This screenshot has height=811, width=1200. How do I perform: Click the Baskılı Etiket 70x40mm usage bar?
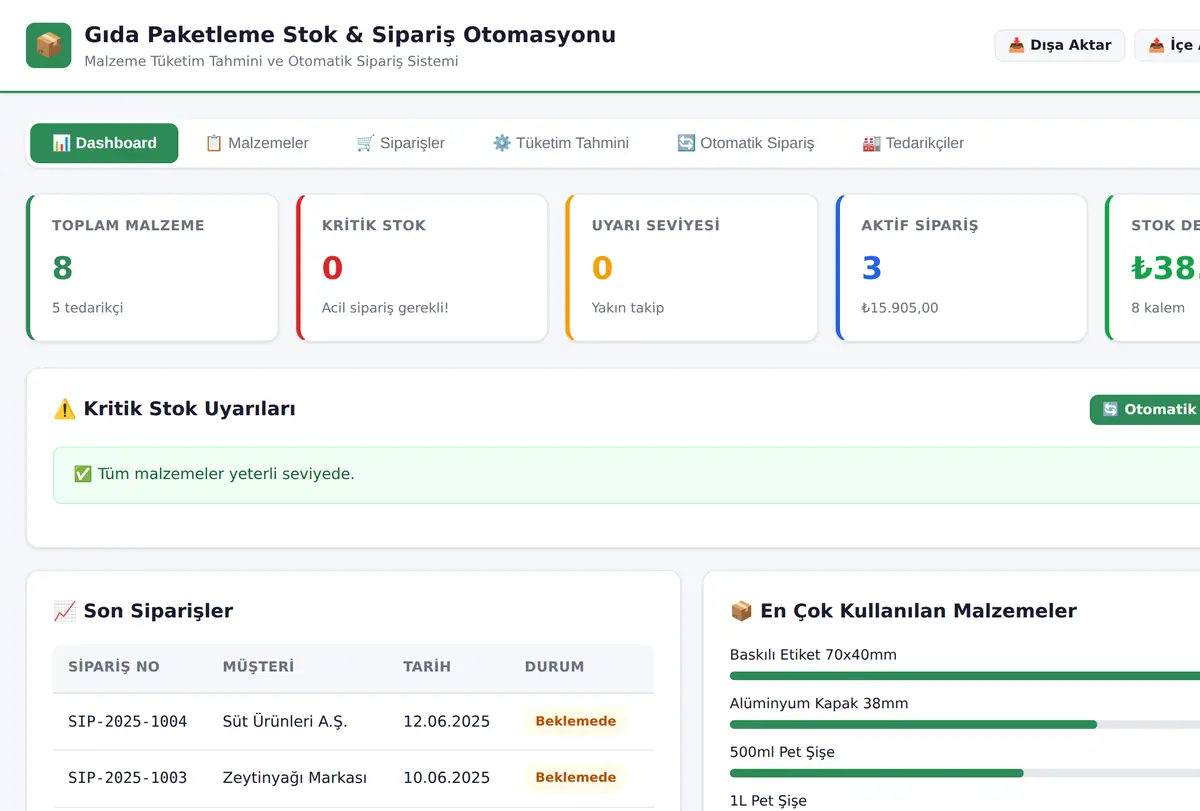[965, 676]
